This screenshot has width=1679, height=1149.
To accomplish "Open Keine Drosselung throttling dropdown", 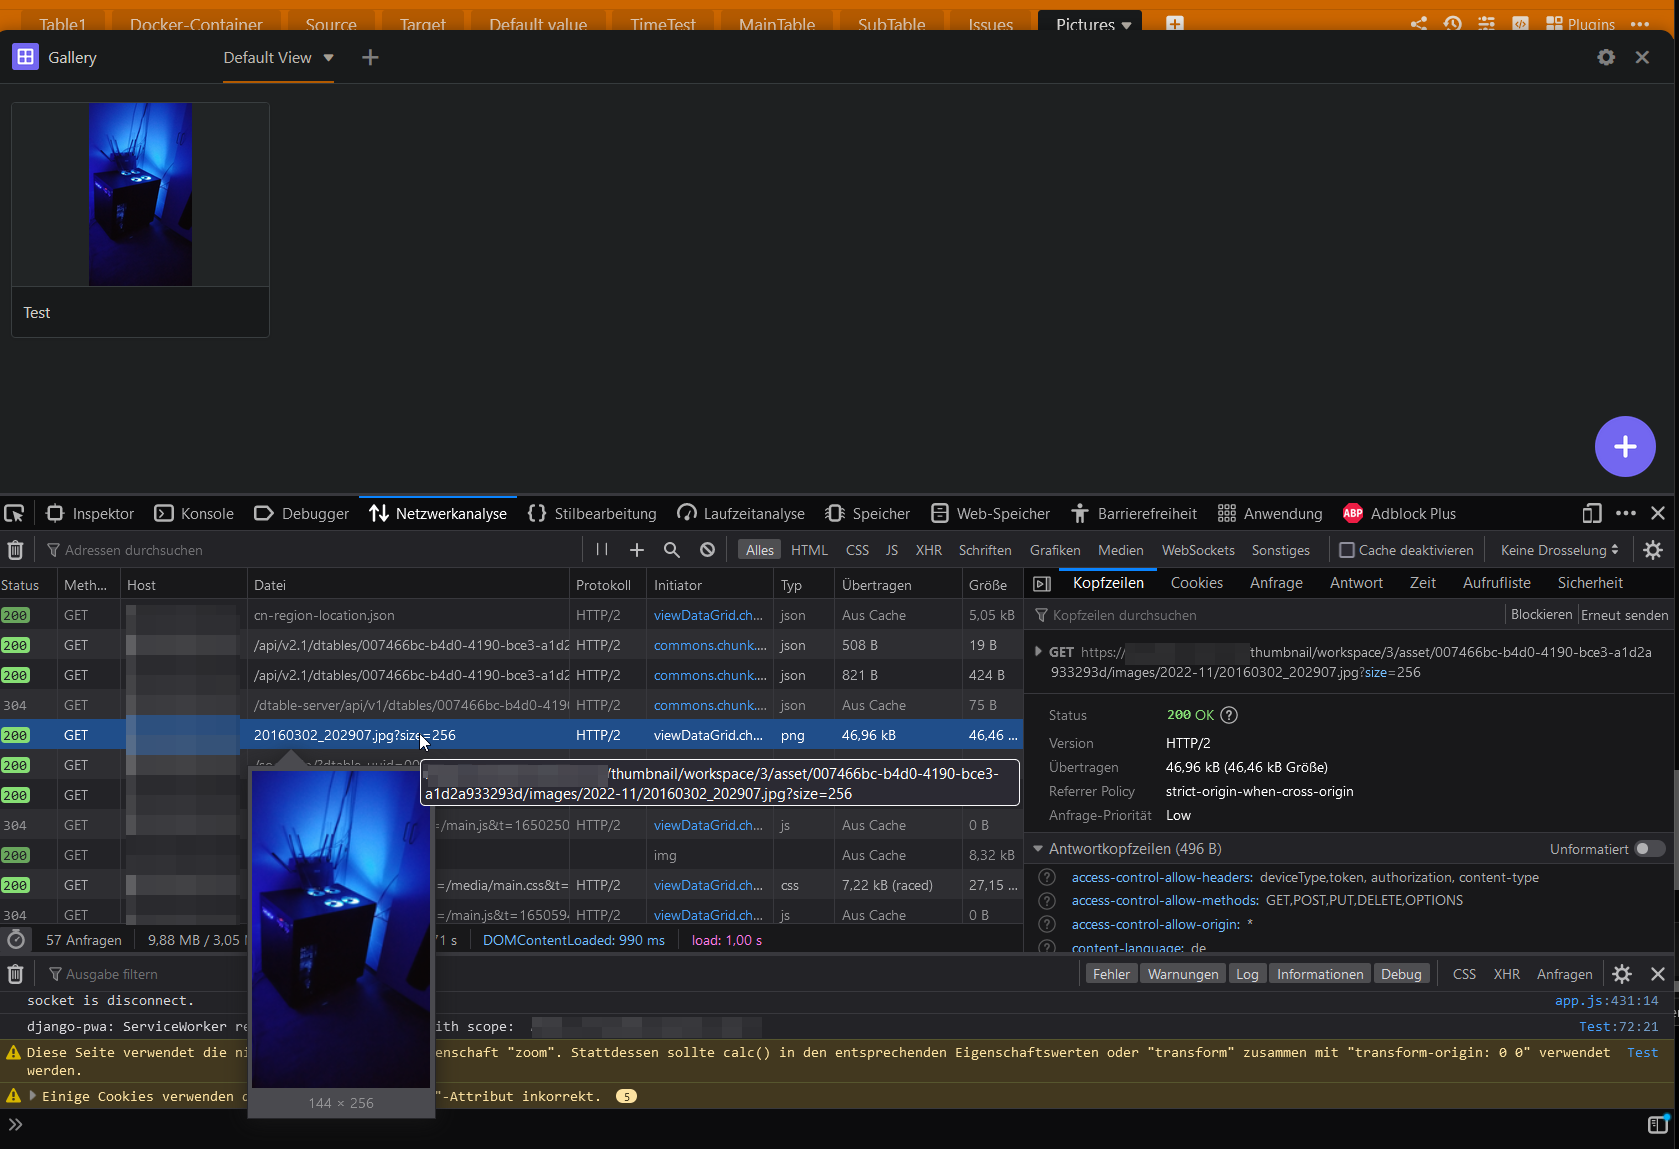I will tap(1558, 550).
